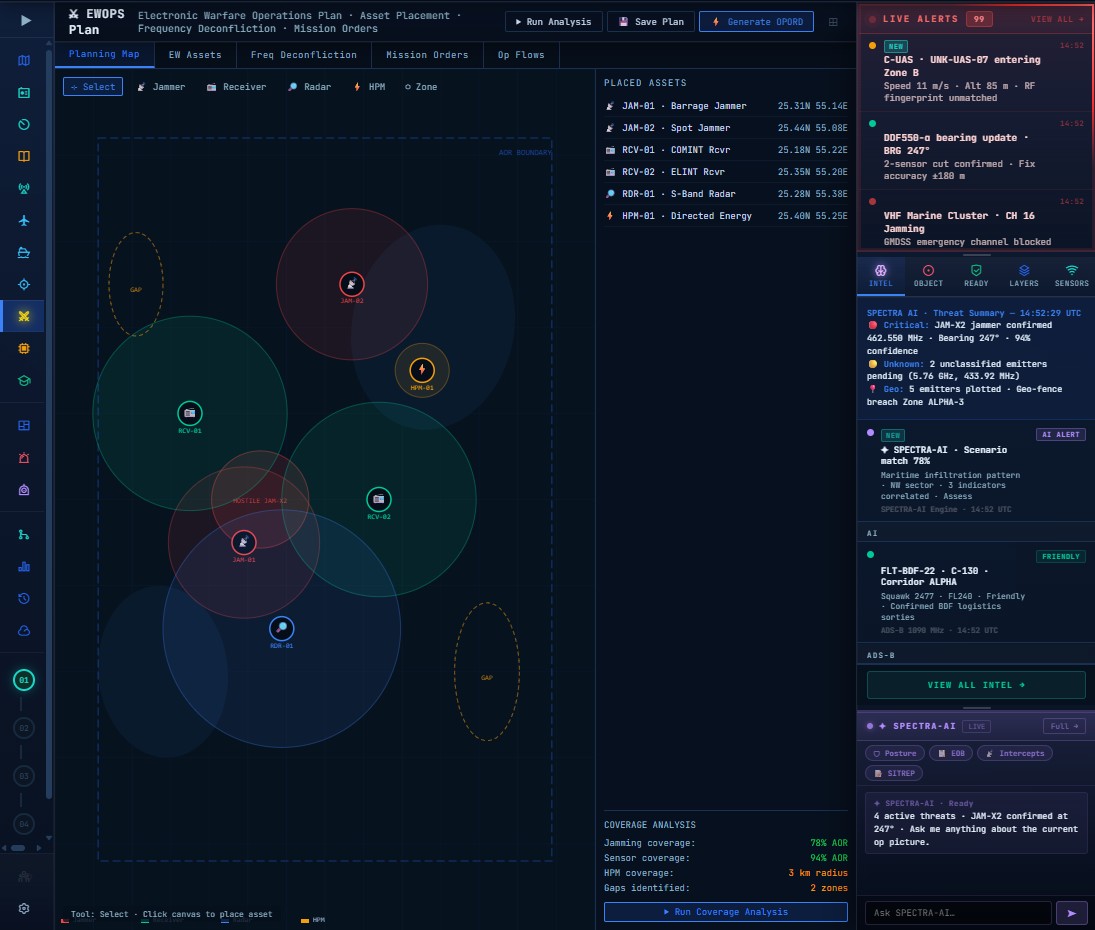Open the settings gear at sidebar bottom

24,908
